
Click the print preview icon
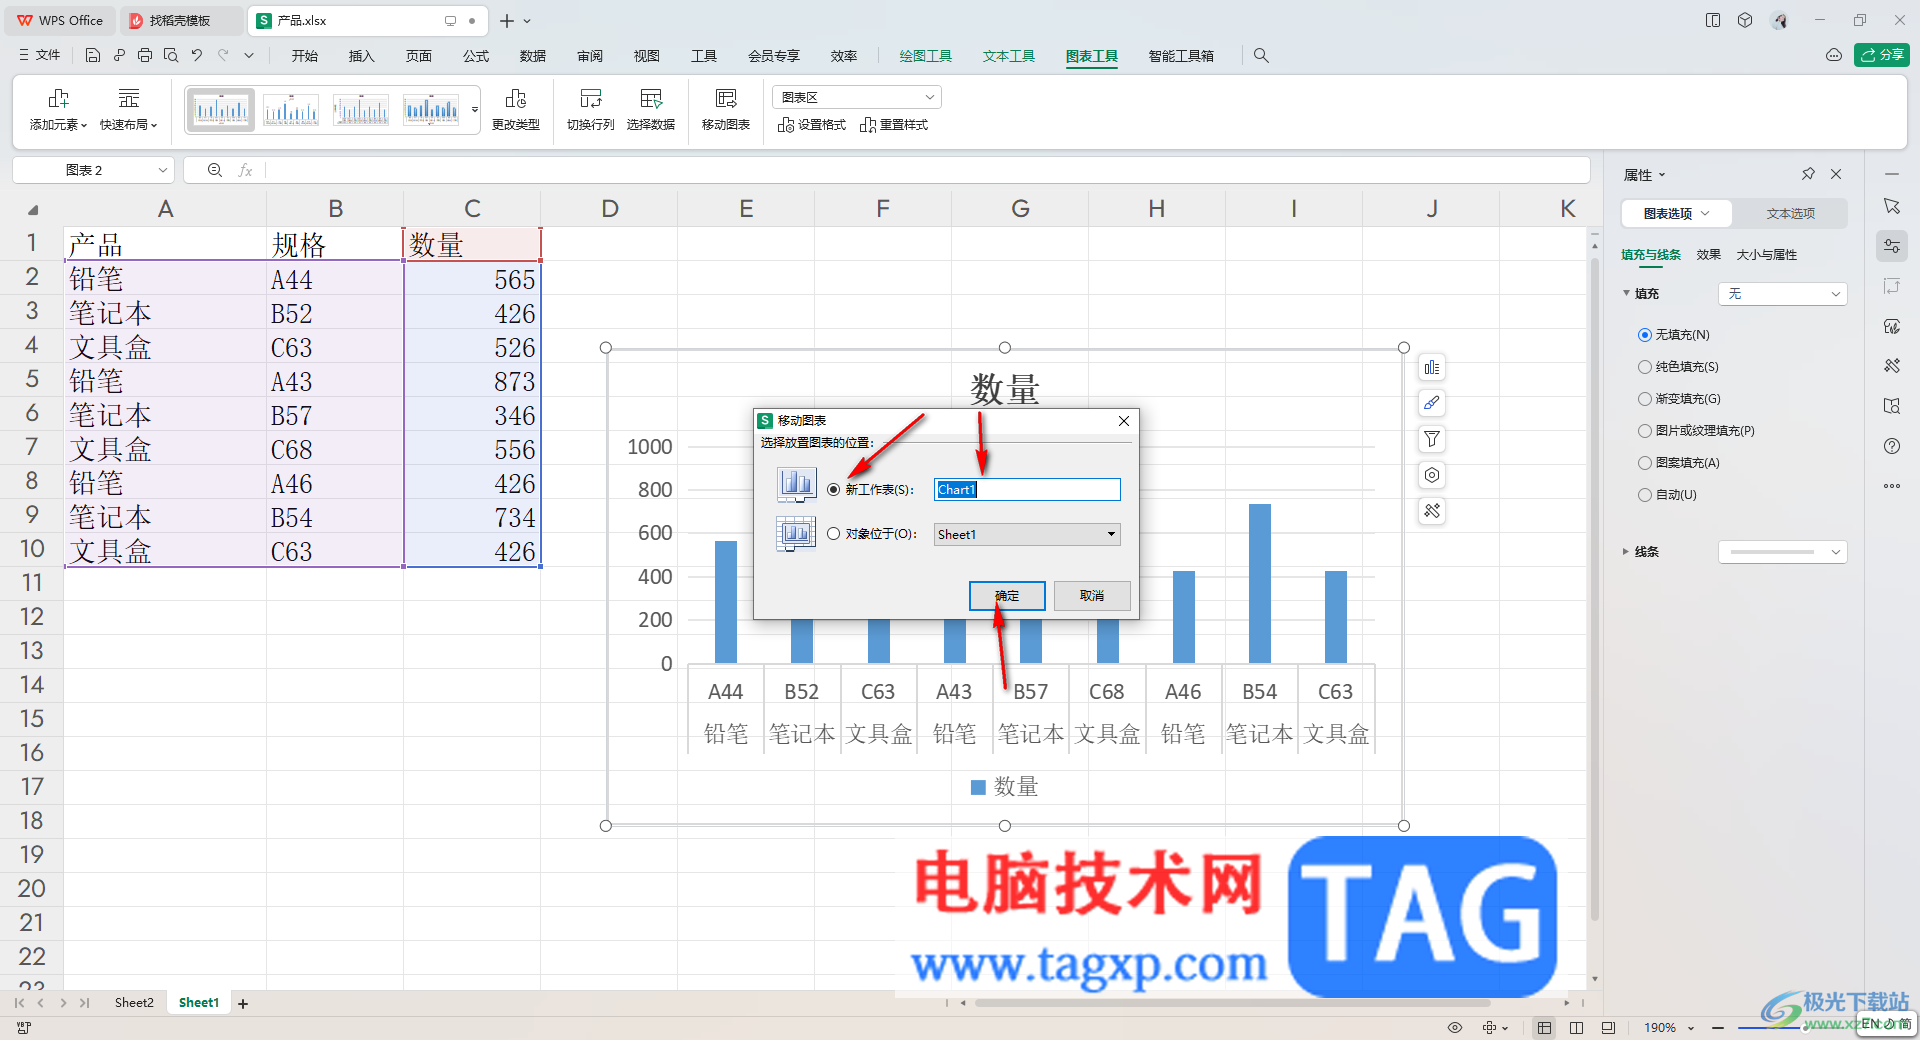[171, 56]
